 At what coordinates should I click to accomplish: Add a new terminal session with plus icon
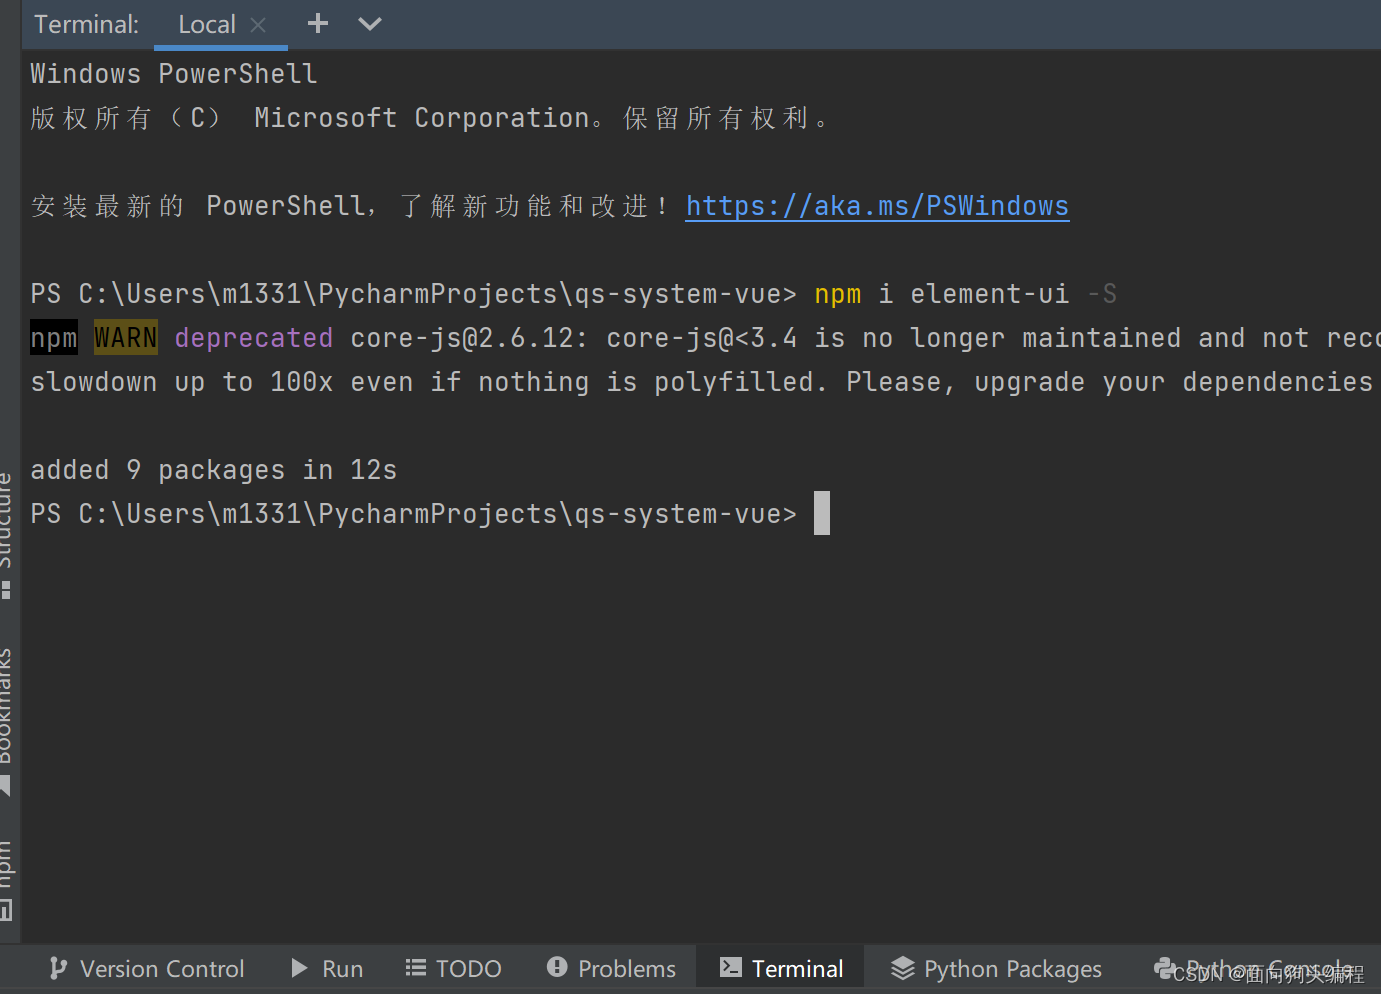coord(318,24)
